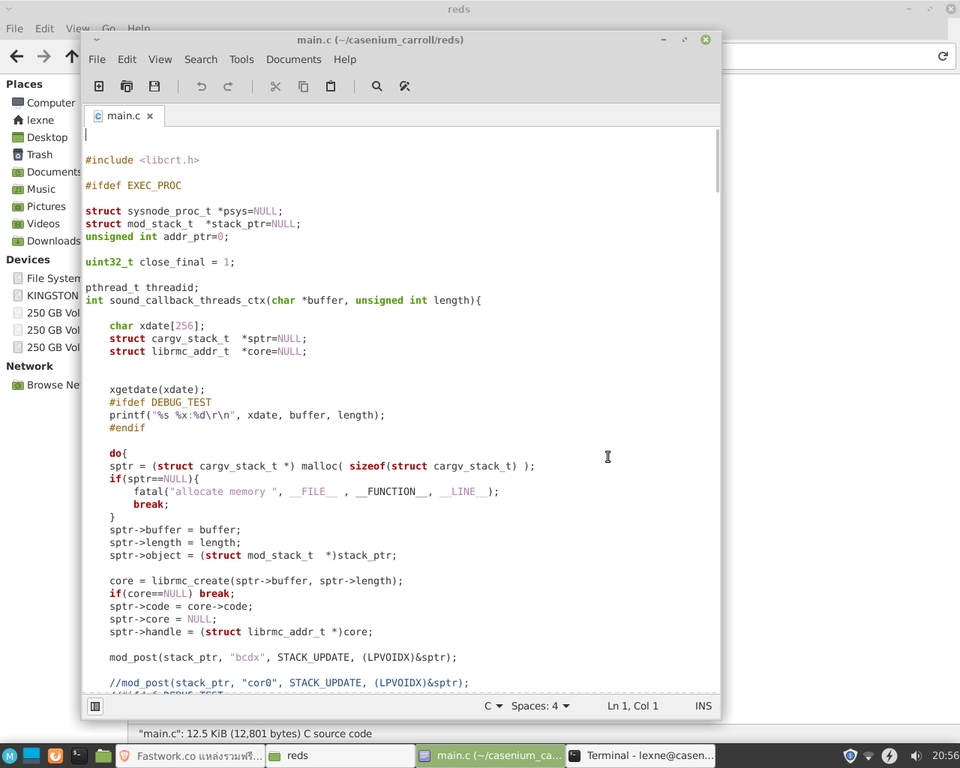Select the main.c document tab
Image resolution: width=960 pixels, height=768 pixels.
click(x=124, y=116)
